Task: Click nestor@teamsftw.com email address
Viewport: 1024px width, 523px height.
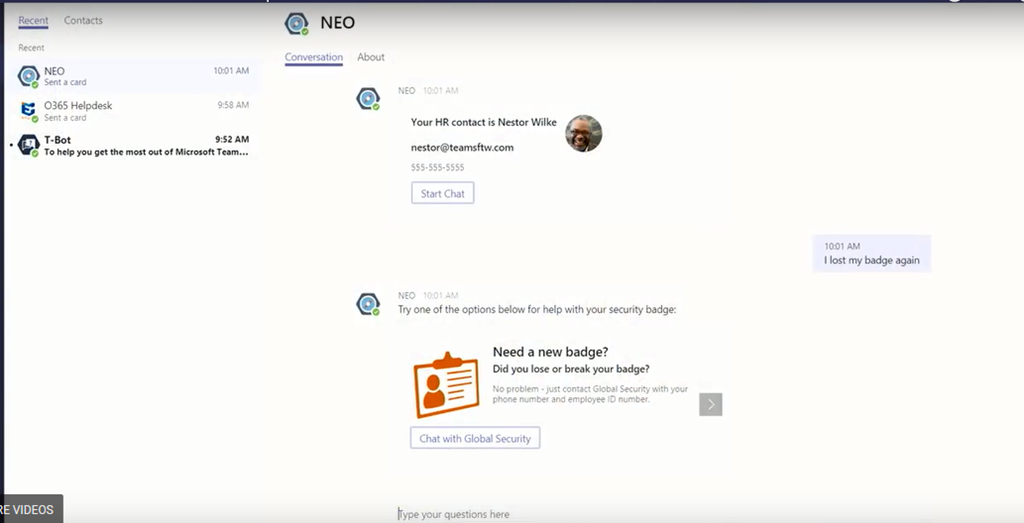Action: coord(462,148)
